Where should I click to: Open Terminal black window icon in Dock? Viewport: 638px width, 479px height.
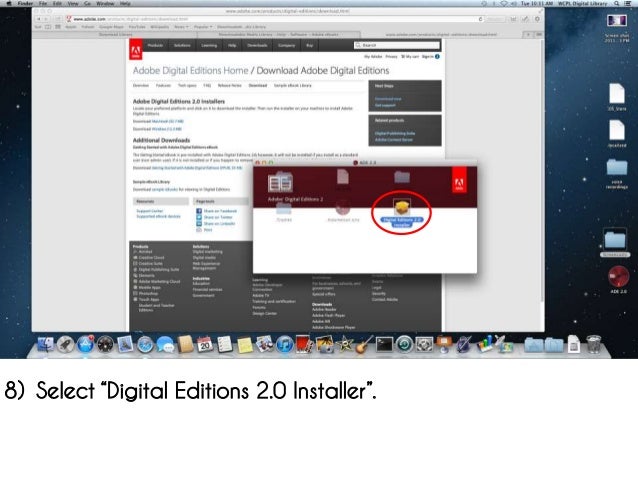pyautogui.click(x=384, y=345)
